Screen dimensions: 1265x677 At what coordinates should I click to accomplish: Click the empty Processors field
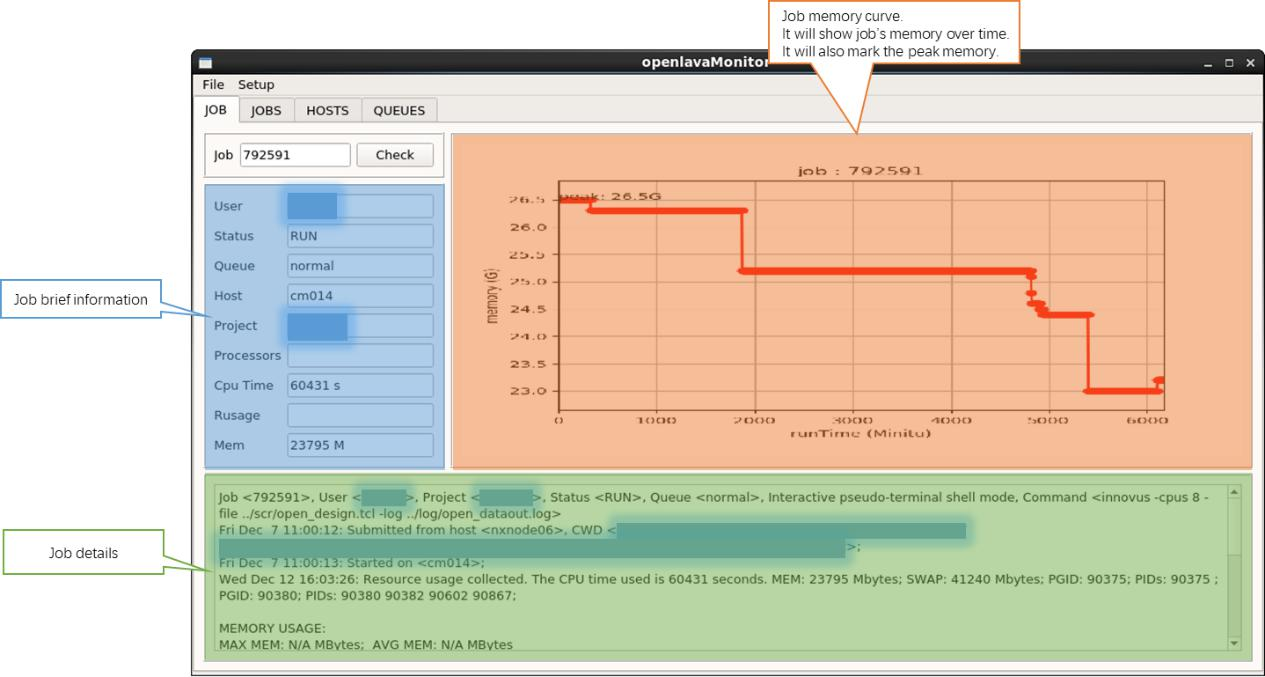(x=360, y=355)
